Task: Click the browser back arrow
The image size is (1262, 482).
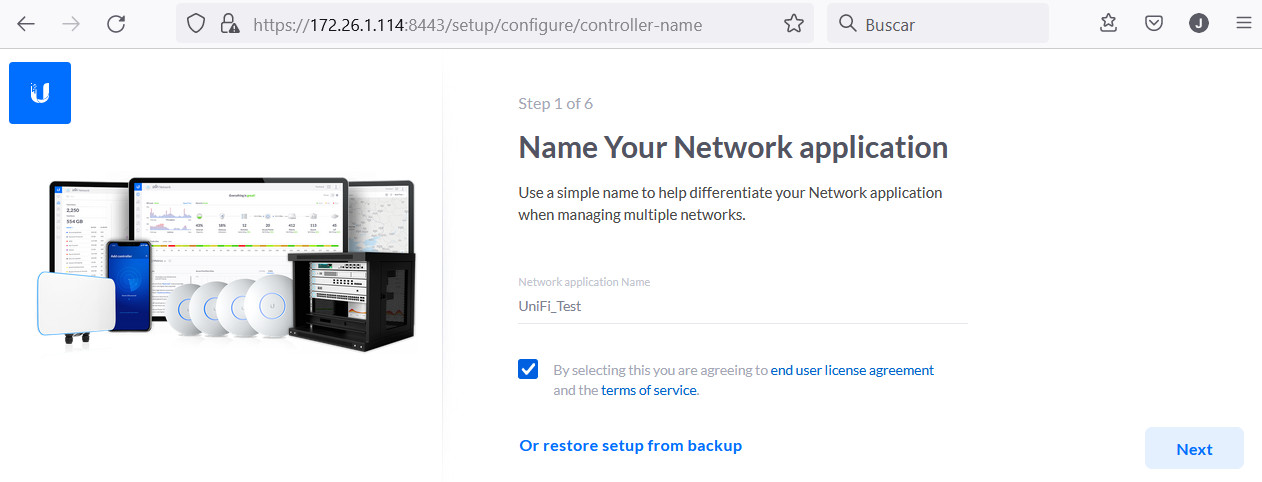Action: (26, 24)
